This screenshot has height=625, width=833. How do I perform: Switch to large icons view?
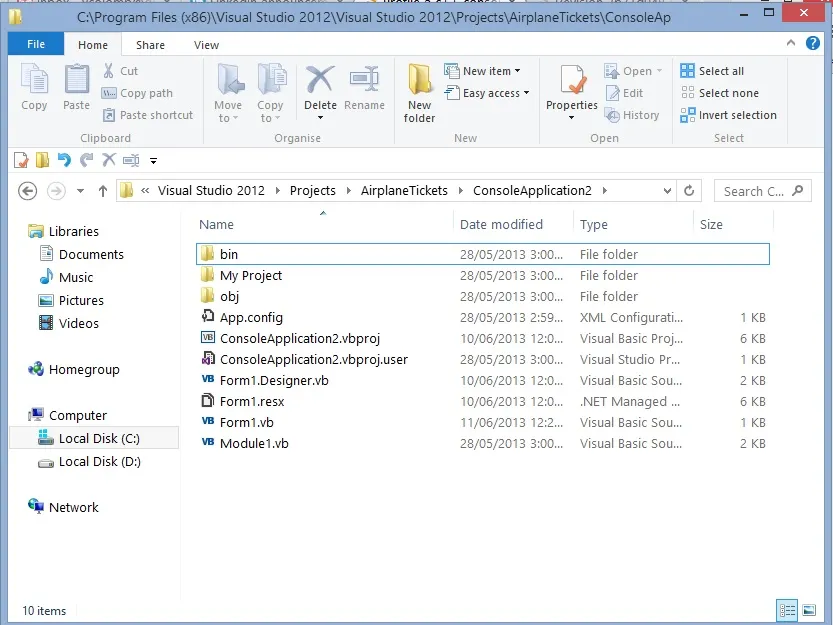(809, 610)
